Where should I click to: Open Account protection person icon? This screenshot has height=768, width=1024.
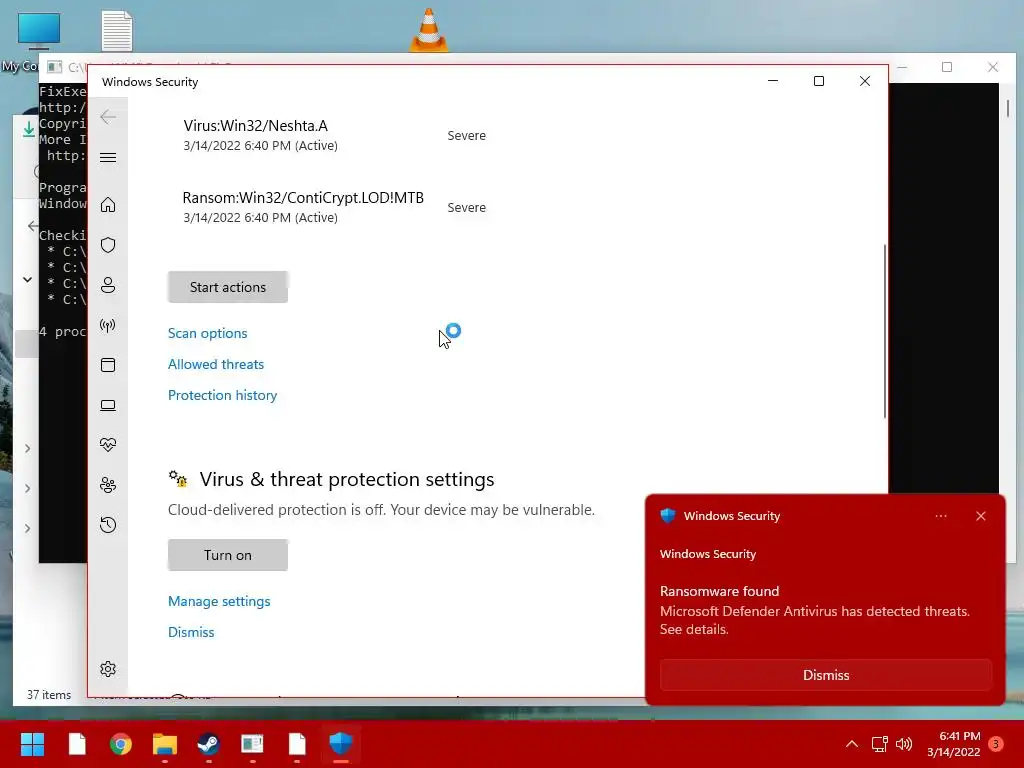108,285
